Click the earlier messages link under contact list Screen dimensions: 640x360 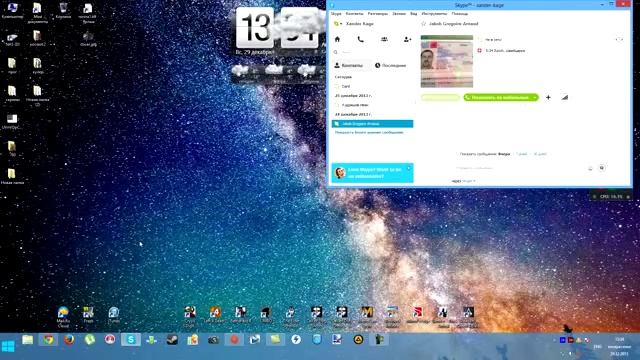tap(369, 132)
